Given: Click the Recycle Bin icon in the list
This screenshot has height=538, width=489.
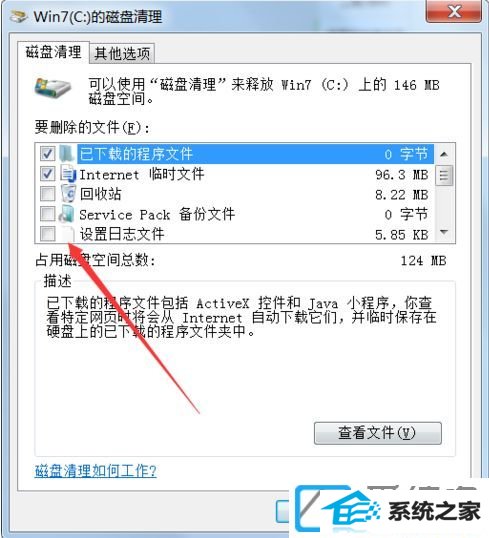Looking at the screenshot, I should coord(68,194).
